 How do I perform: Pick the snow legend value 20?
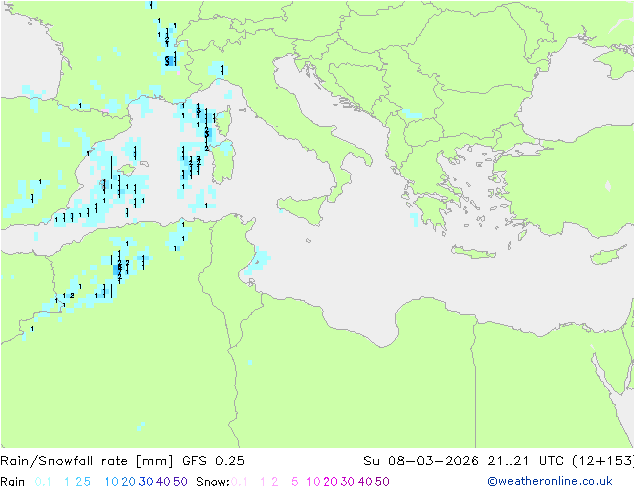(x=330, y=482)
